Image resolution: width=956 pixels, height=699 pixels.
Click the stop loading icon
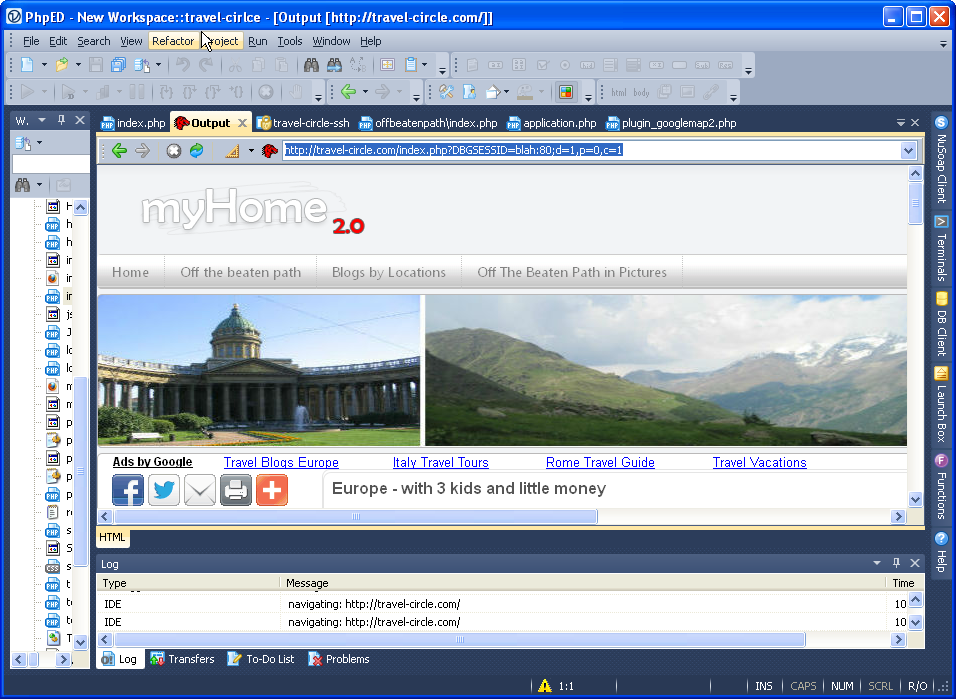click(x=173, y=151)
